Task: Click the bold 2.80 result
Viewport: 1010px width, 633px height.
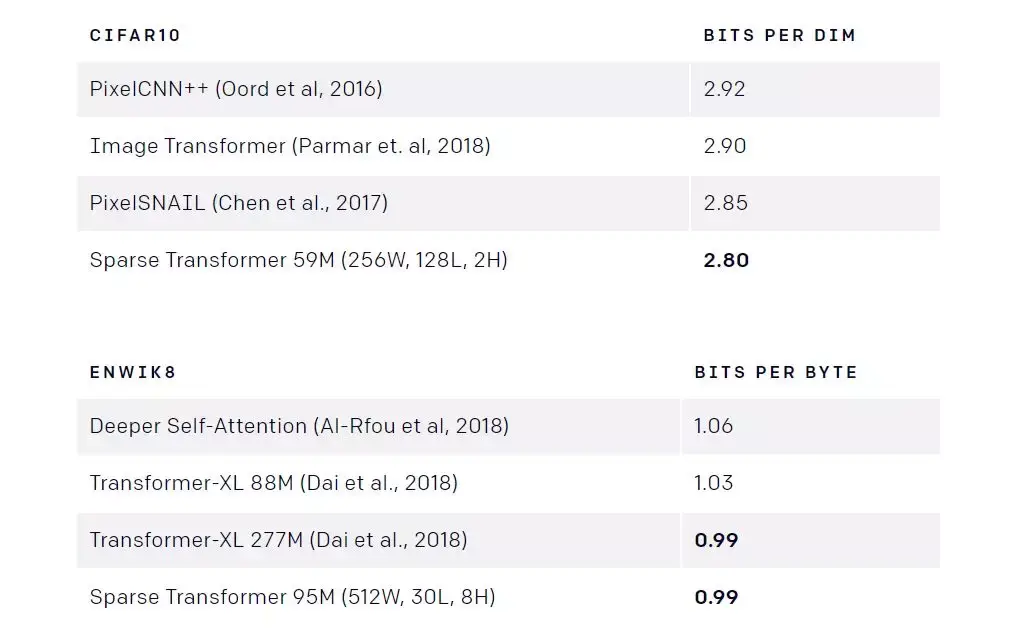Action: click(x=726, y=260)
